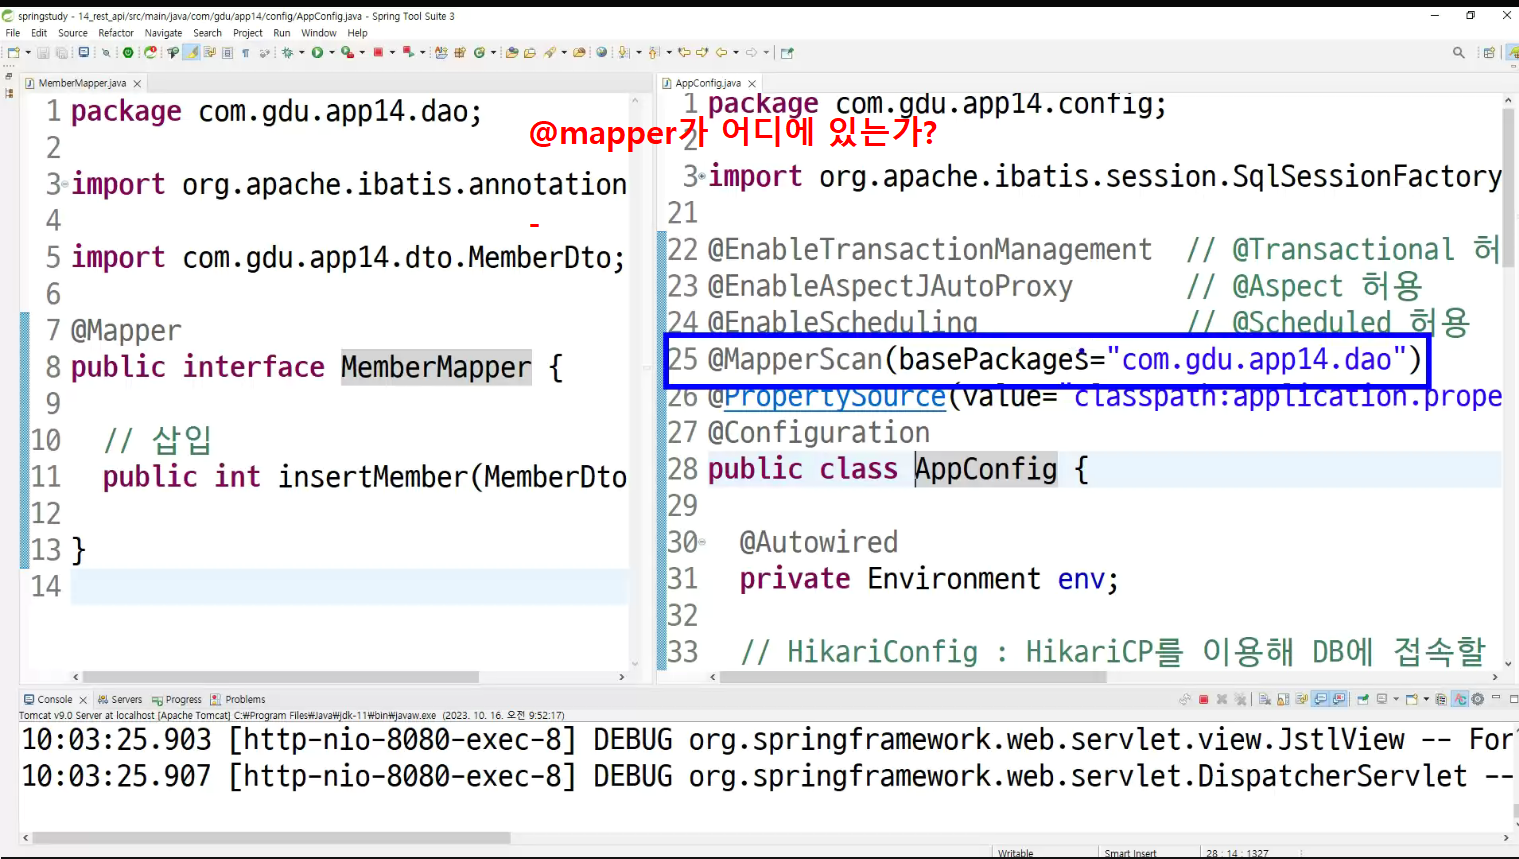Image resolution: width=1519 pixels, height=859 pixels.
Task: Click the globe web browser icon
Action: 601,52
